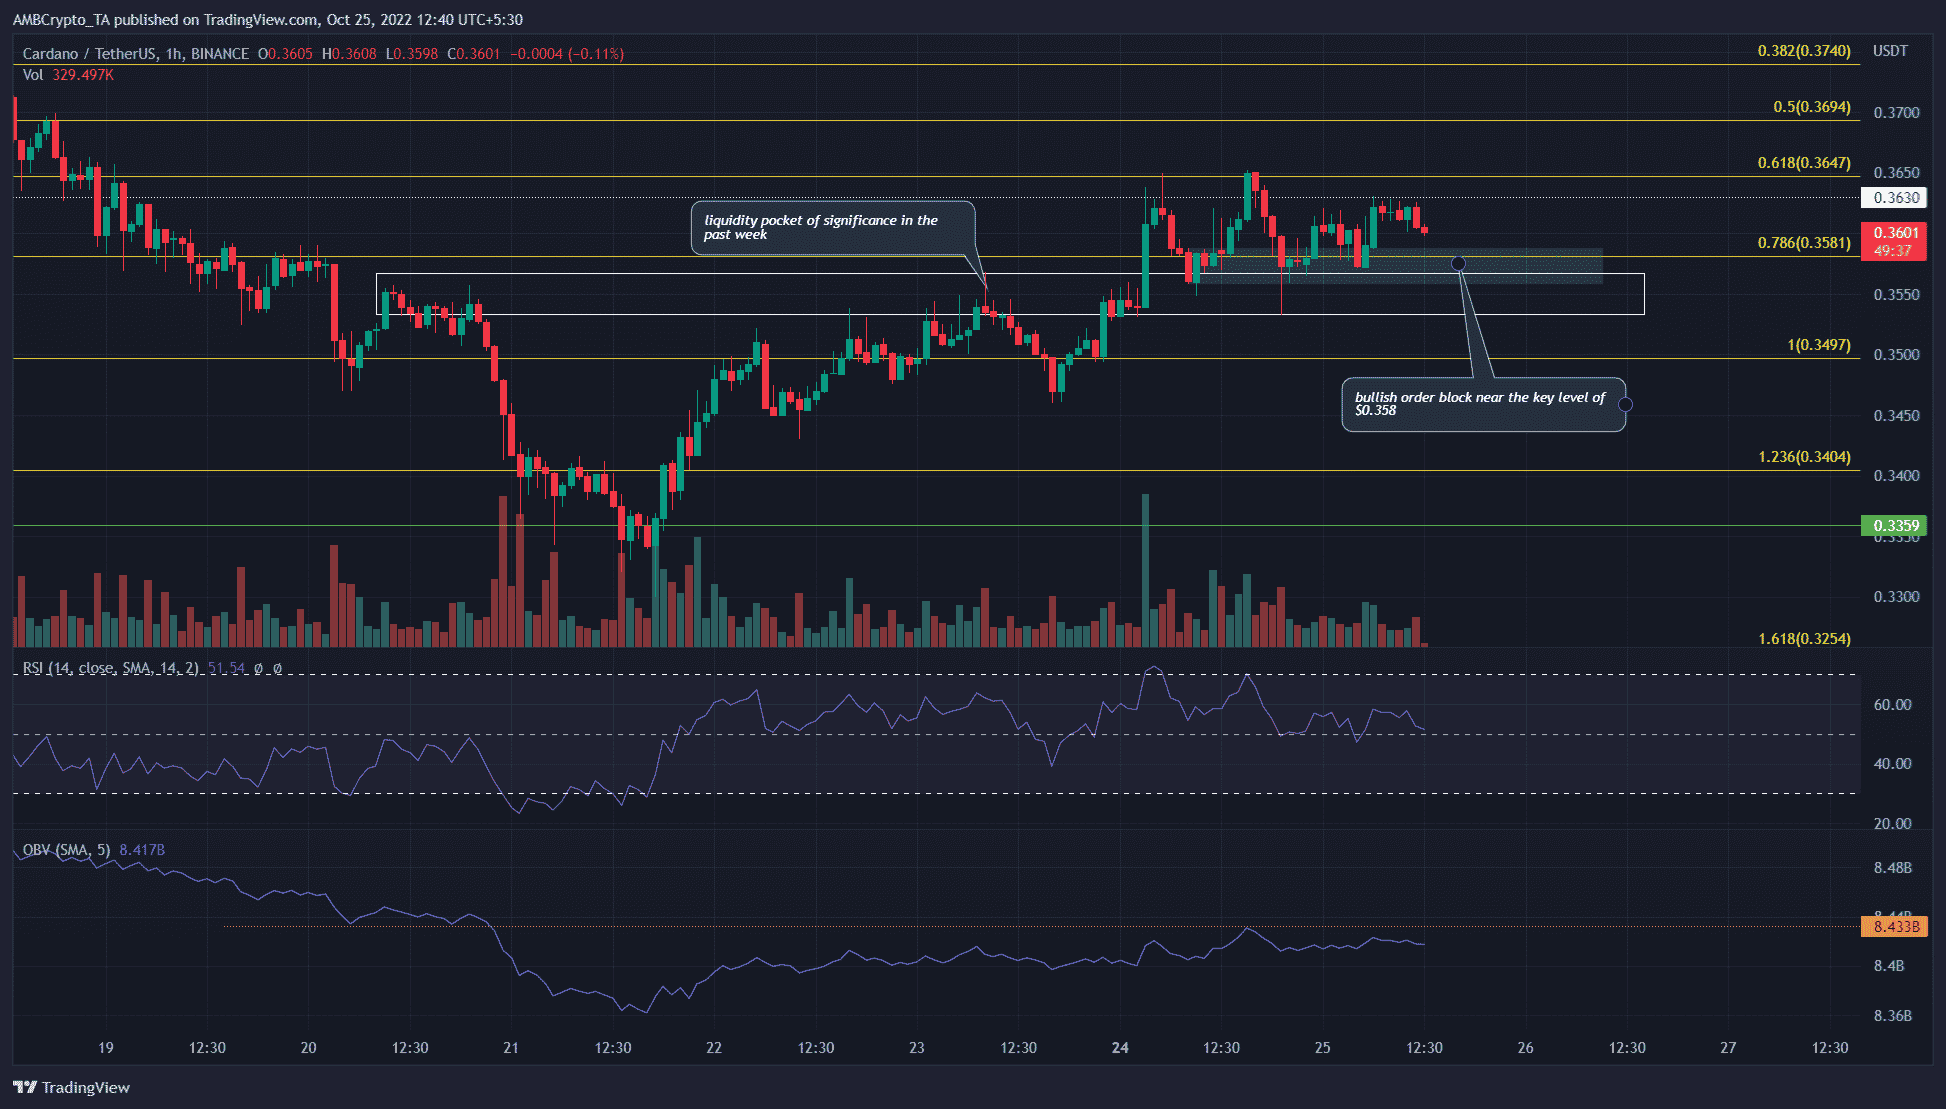Image resolution: width=1946 pixels, height=1109 pixels.
Task: Click the 0.3700 price axis label
Action: pos(1896,113)
